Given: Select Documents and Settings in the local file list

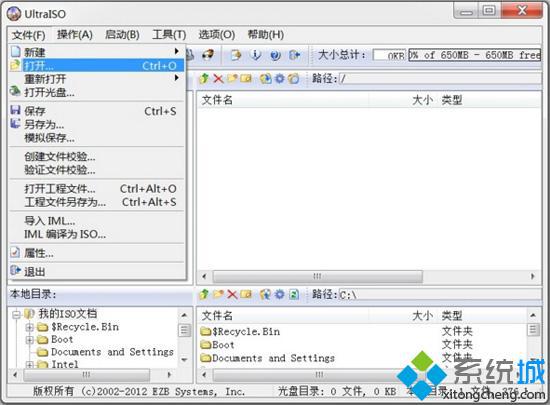Looking at the screenshot, I should (268, 358).
